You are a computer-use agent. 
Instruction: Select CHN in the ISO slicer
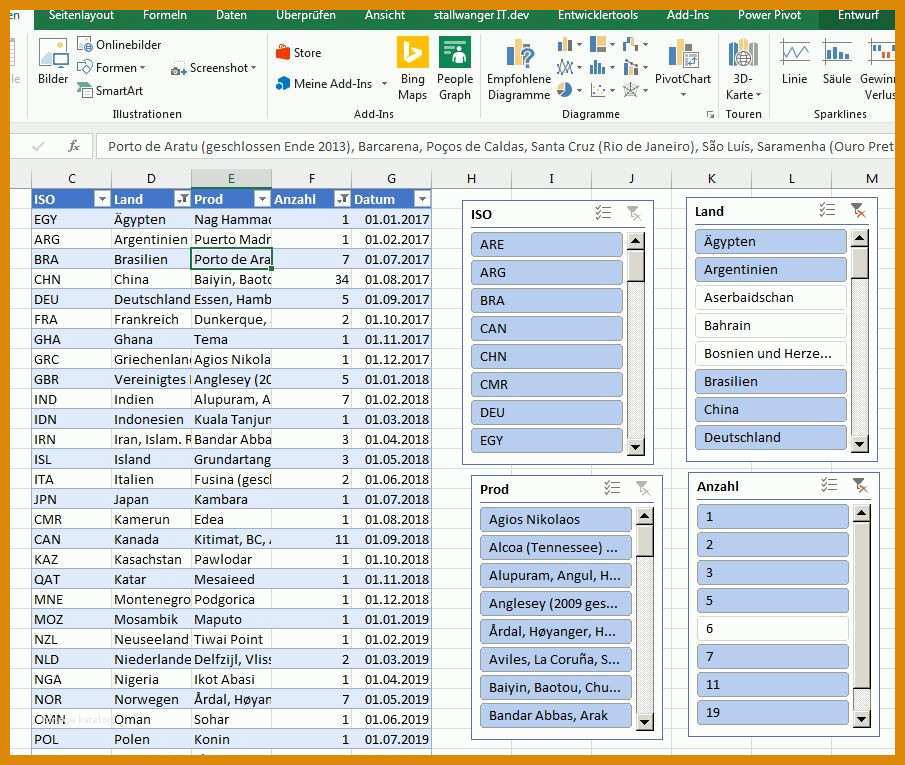point(547,357)
